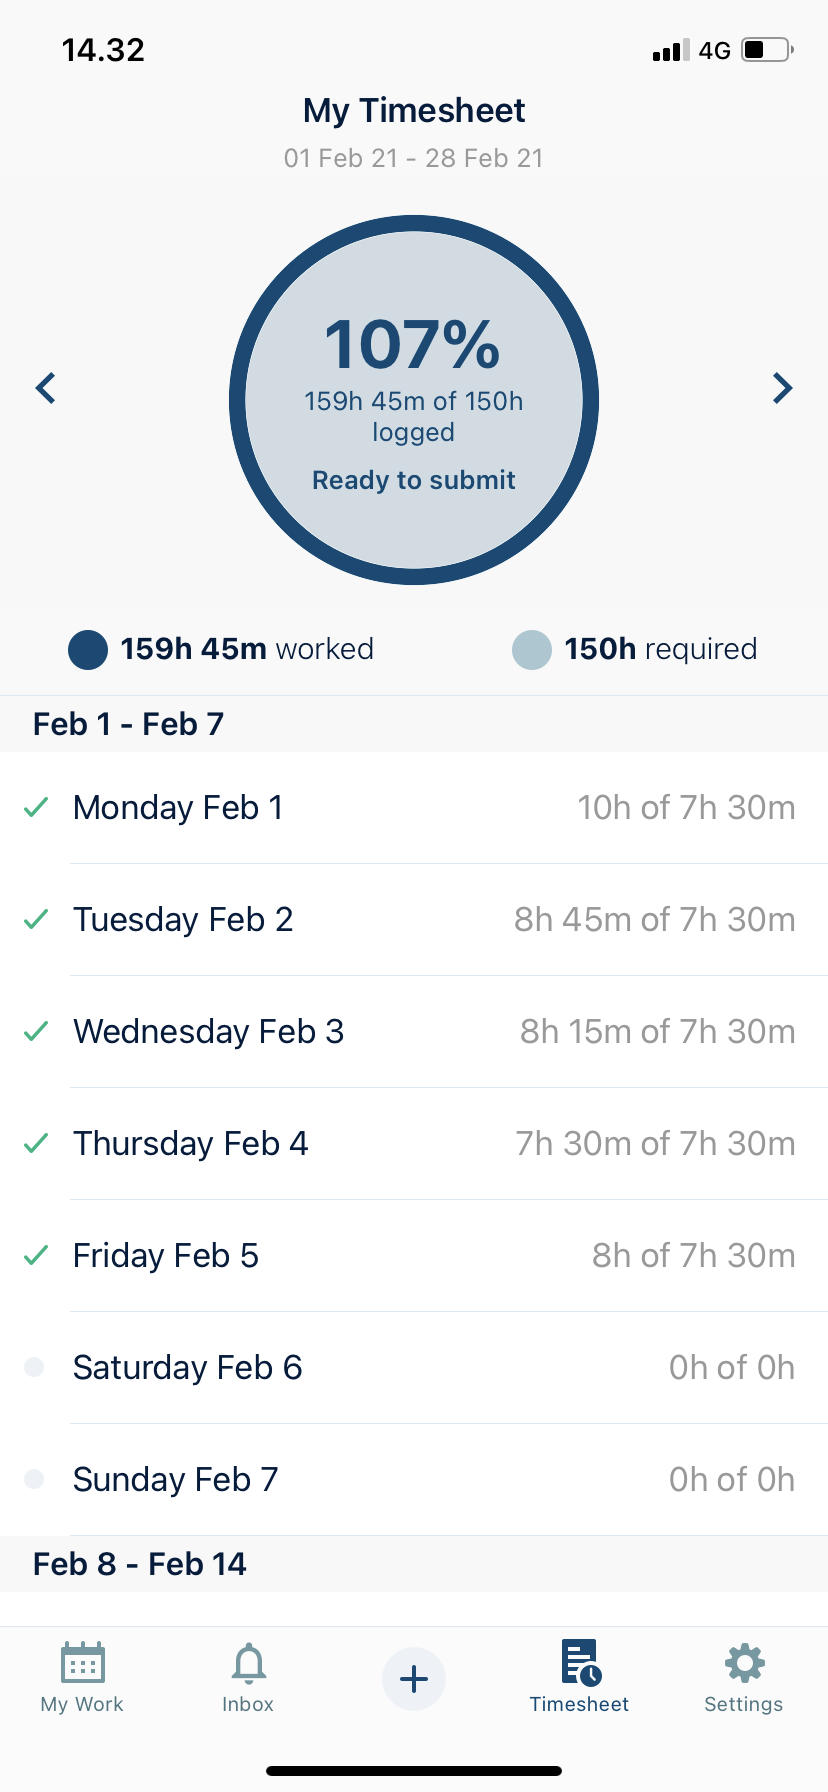Select the Timesheet document-clock icon
Image resolution: width=828 pixels, height=1792 pixels.
[580, 1662]
